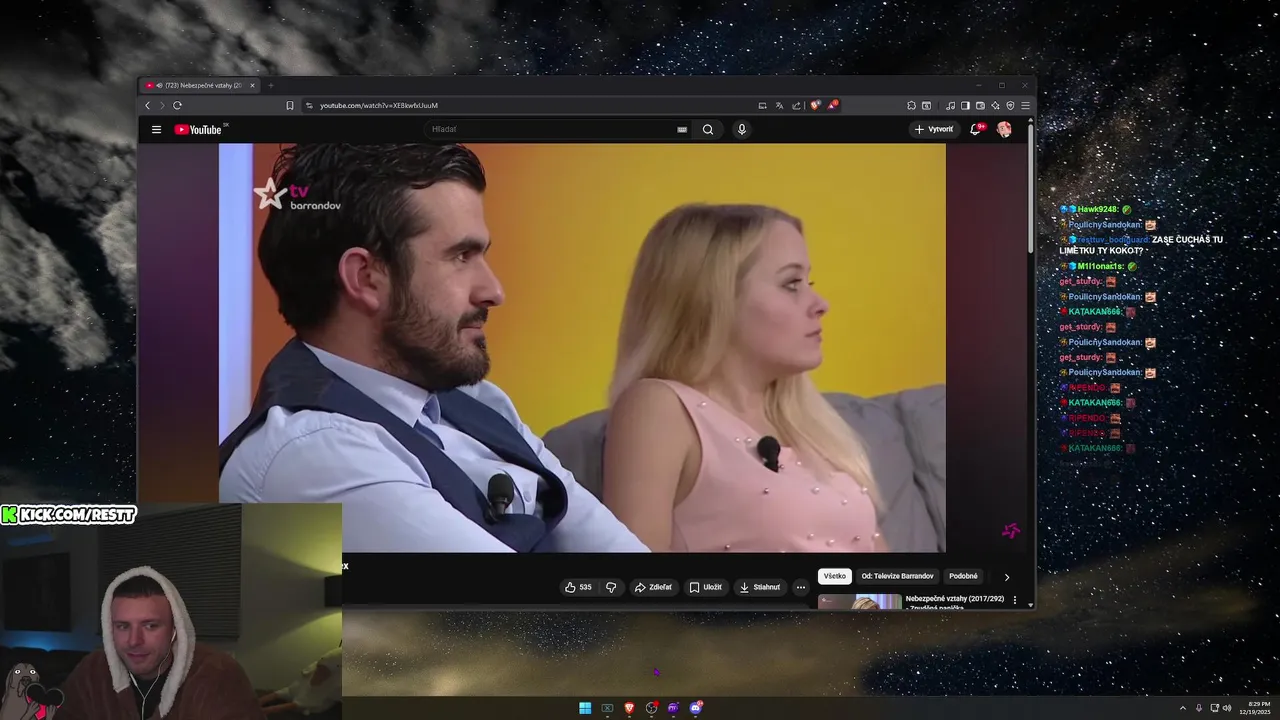Click the system tray microphone icon
Viewport: 1280px width, 720px height.
[x=1199, y=708]
